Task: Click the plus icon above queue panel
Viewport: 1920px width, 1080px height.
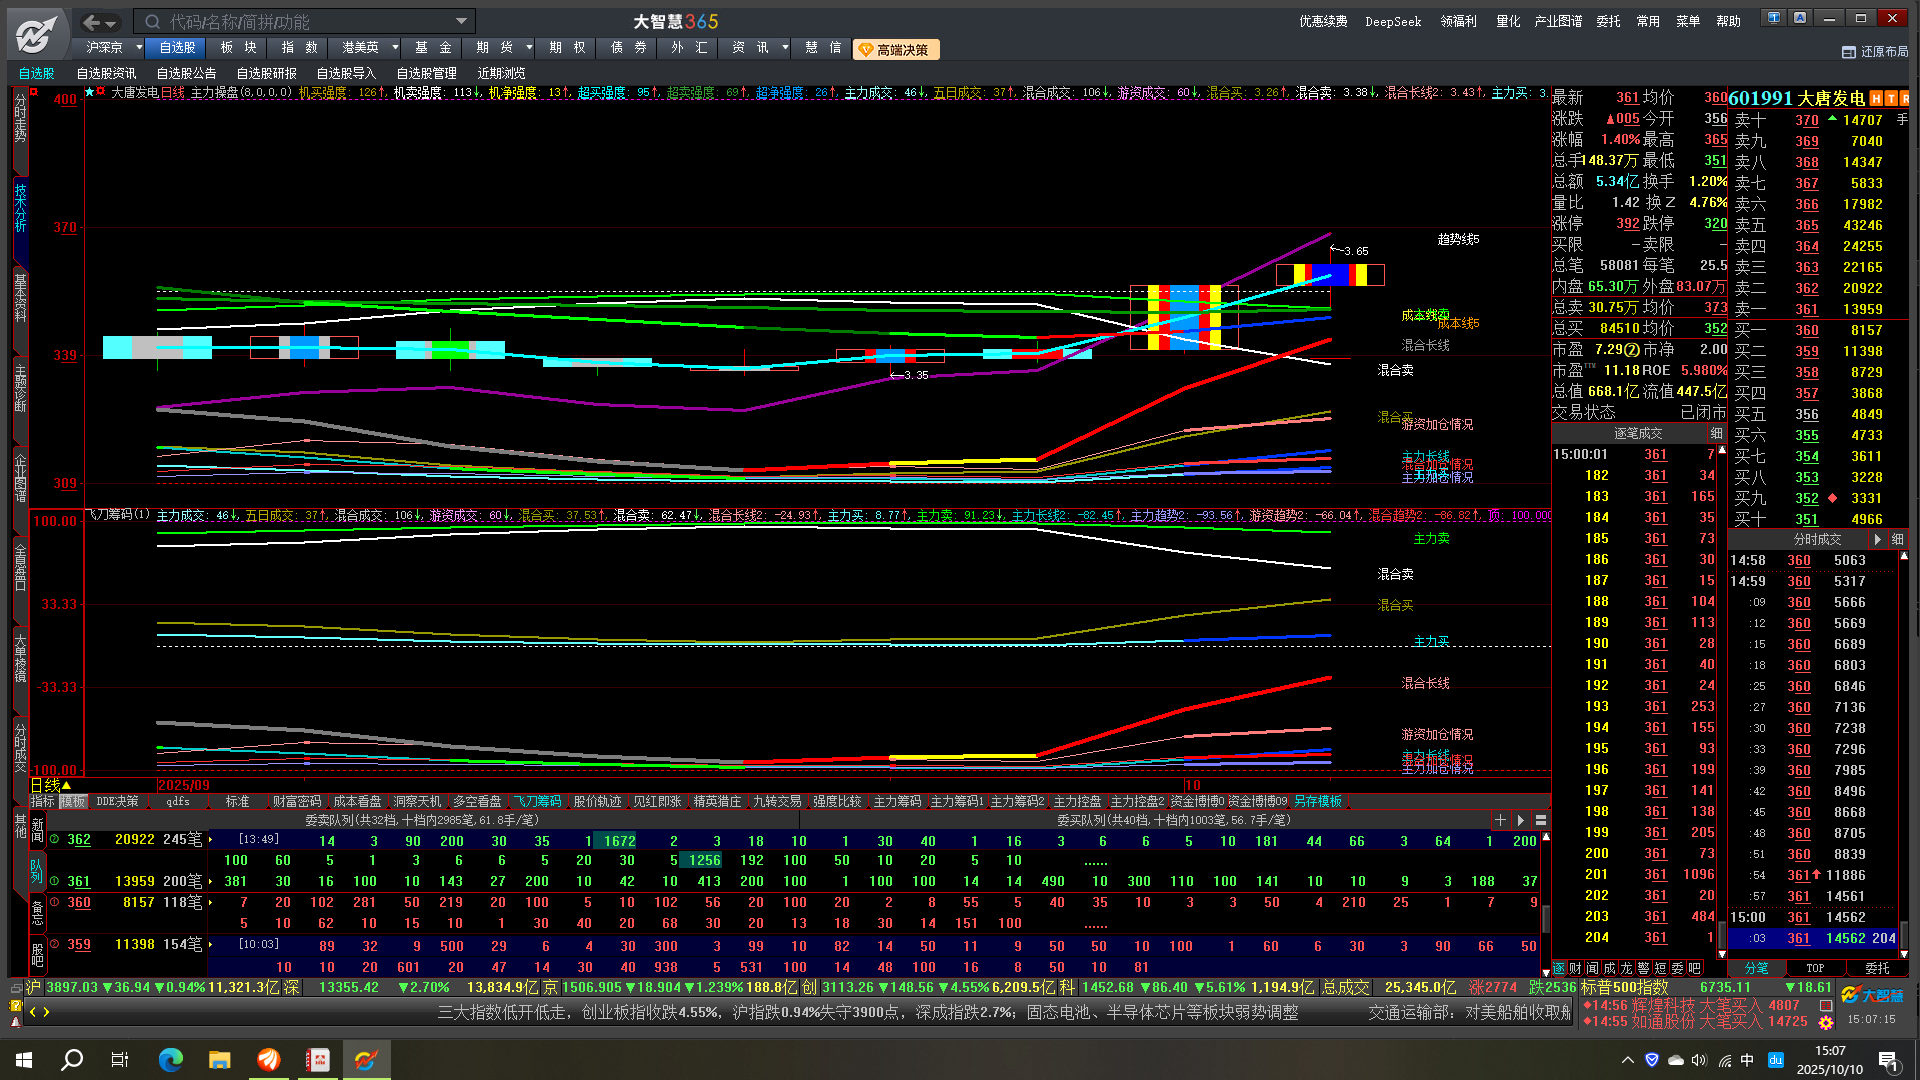Action: click(x=1500, y=820)
